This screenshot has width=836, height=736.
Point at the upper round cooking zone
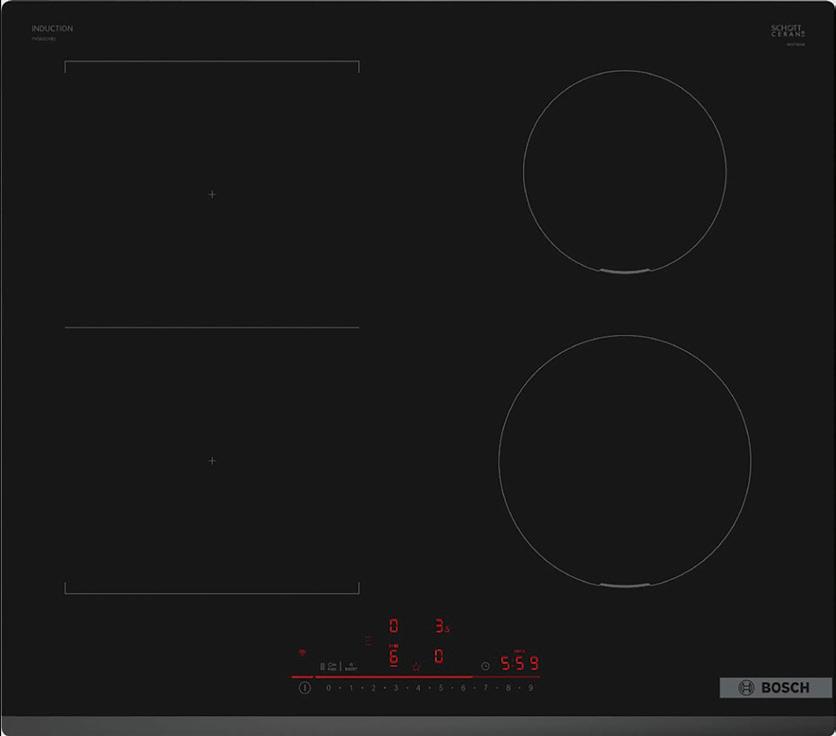point(625,172)
